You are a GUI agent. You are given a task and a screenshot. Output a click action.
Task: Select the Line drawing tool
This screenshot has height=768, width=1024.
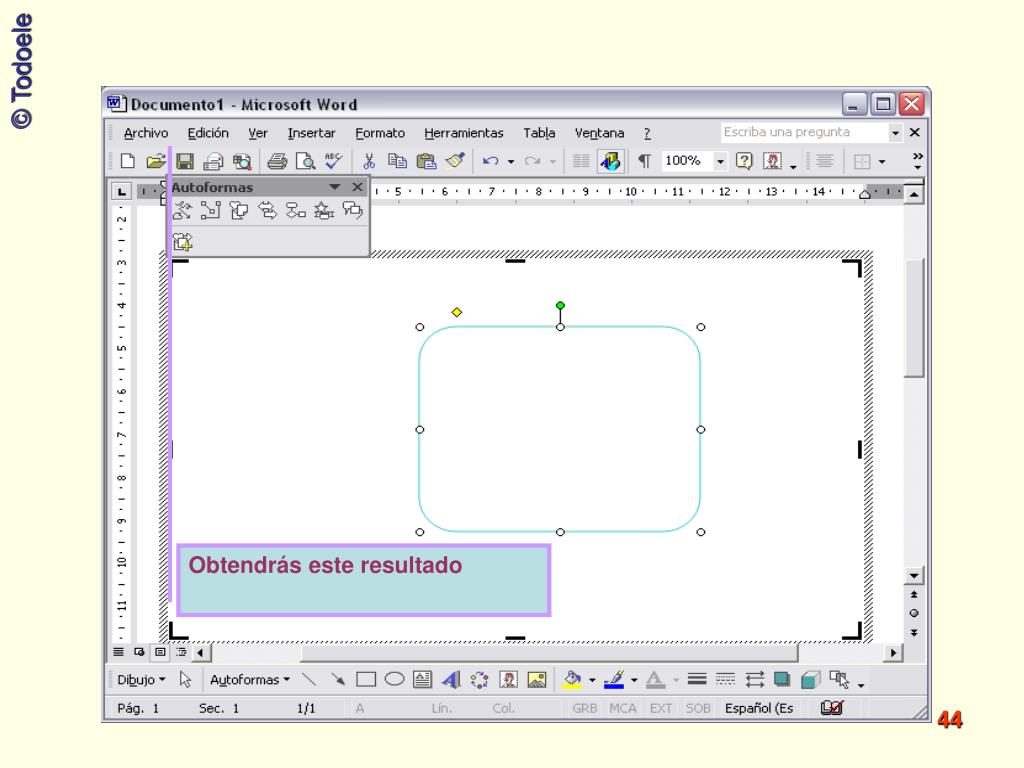tap(309, 680)
